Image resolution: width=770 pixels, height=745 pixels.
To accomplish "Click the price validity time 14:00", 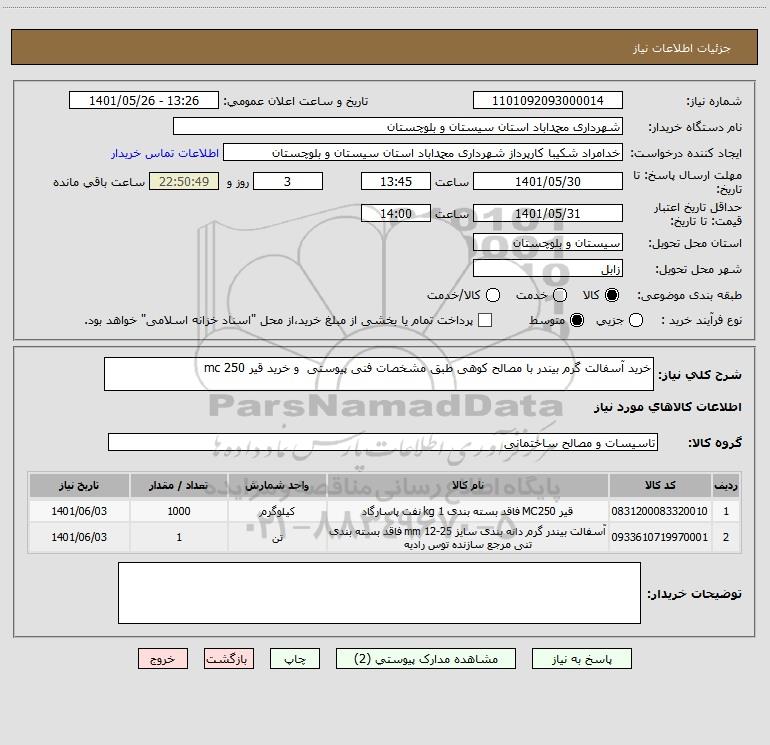I will (396, 213).
